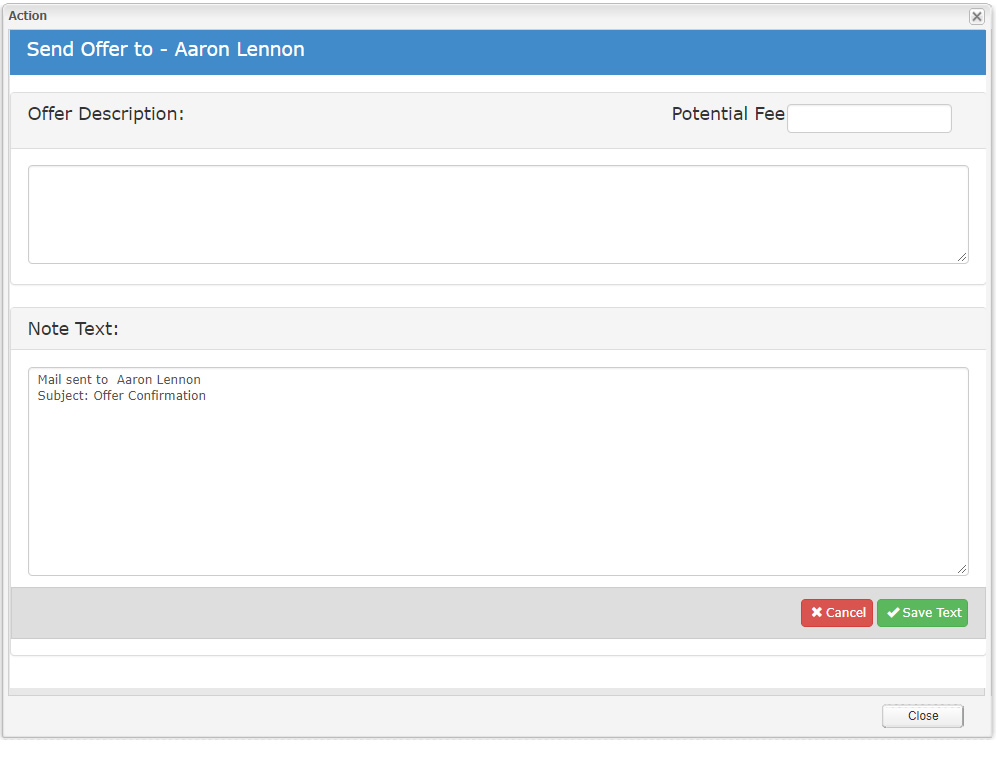Click the gray footer bar left of Cancel
The image size is (997, 776).
pyautogui.click(x=400, y=613)
